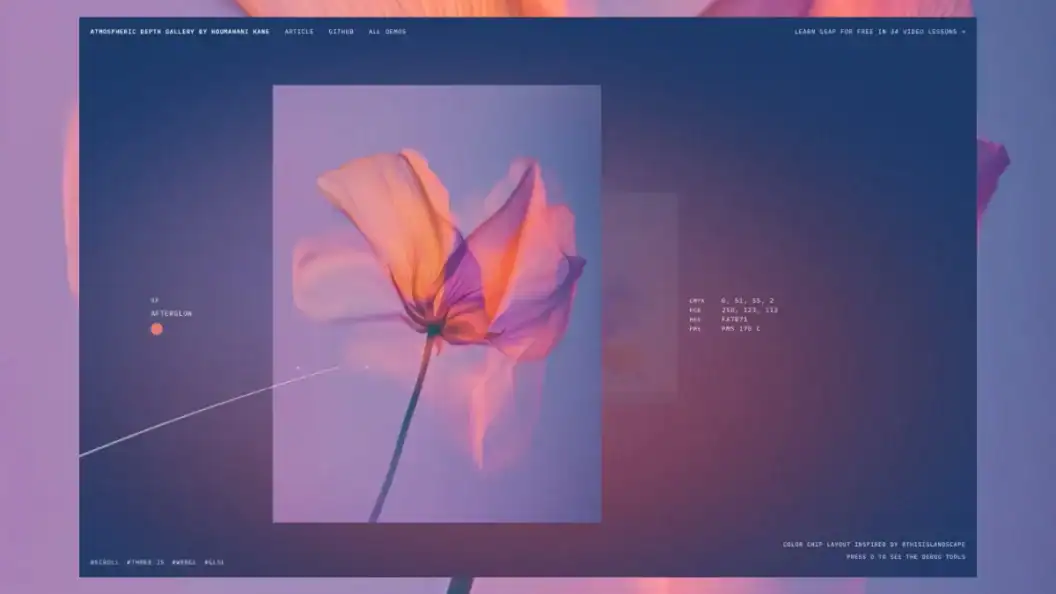Screen dimensions: 1056x594
Task: Open the #THREE JS hashtag
Action: [145, 561]
